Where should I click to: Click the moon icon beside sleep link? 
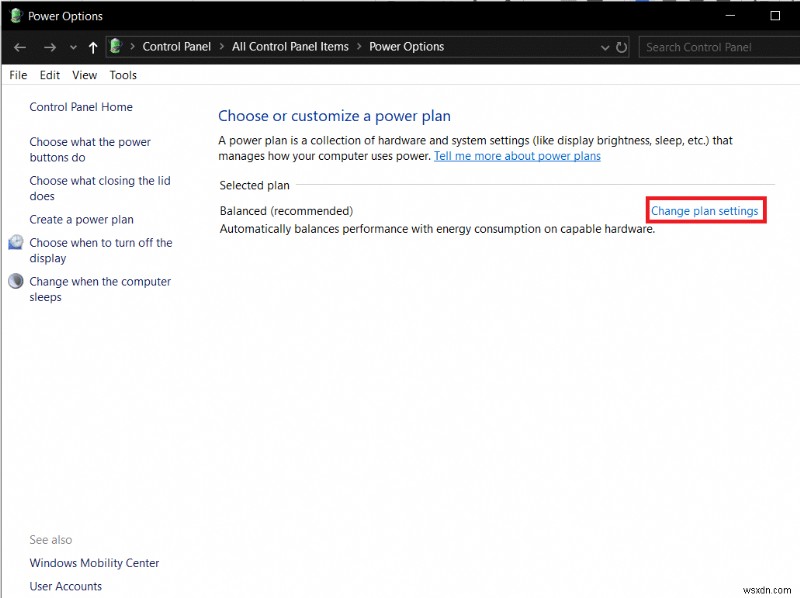click(x=16, y=282)
